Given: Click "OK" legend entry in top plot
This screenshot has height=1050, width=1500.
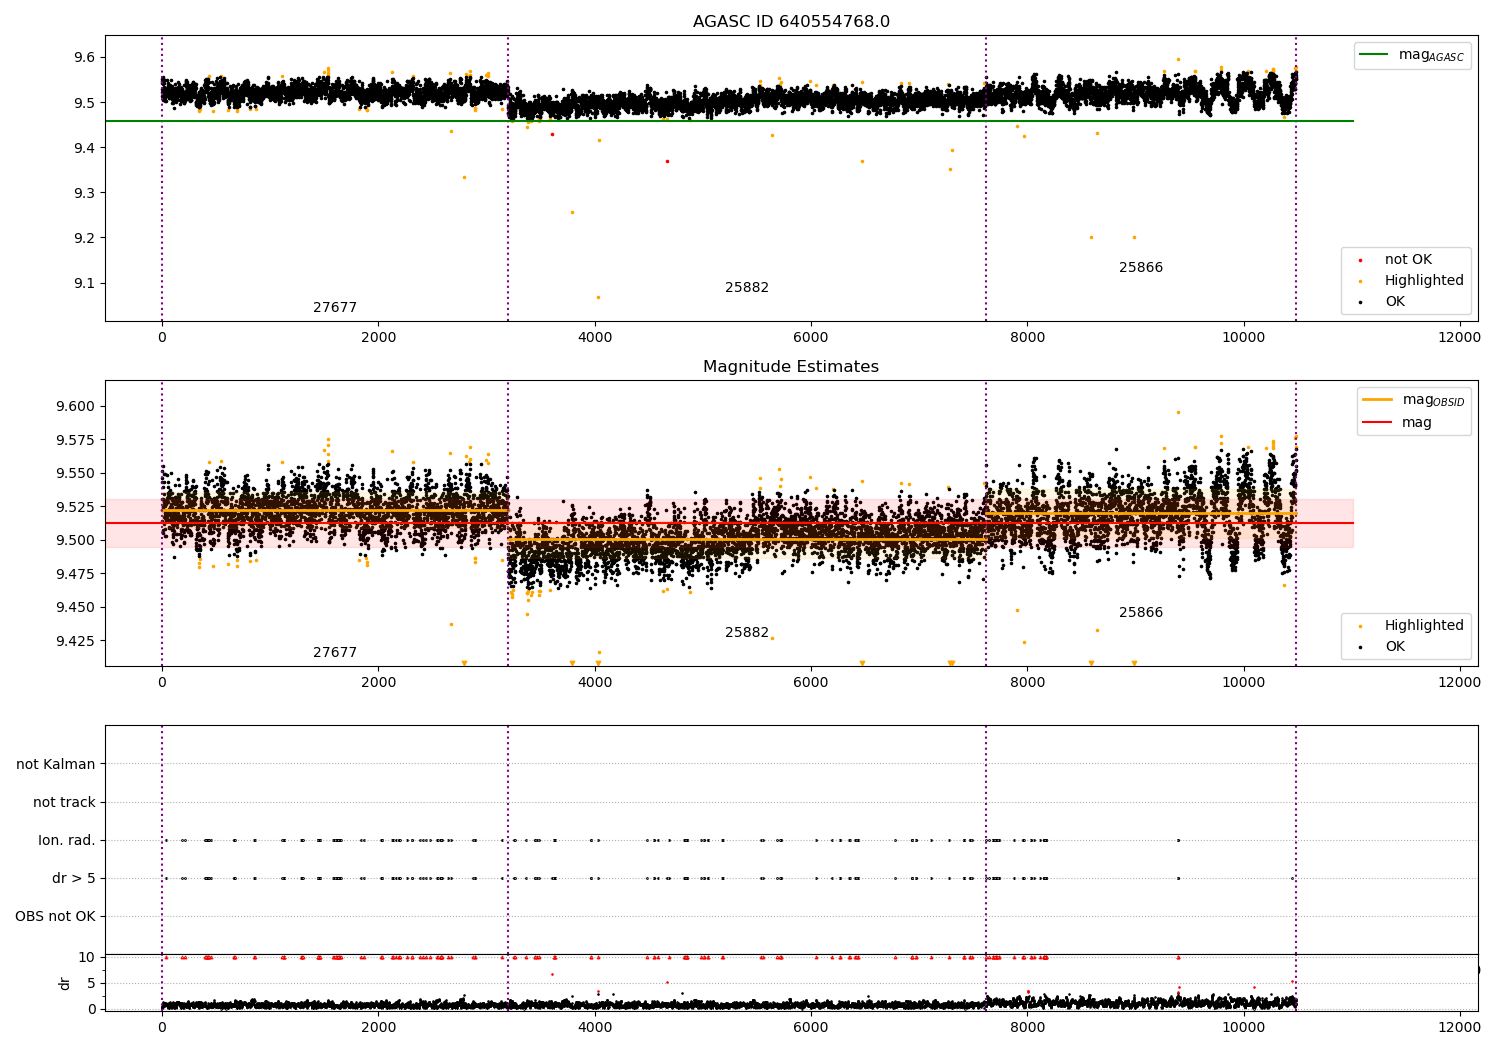Looking at the screenshot, I should pyautogui.click(x=1394, y=302).
